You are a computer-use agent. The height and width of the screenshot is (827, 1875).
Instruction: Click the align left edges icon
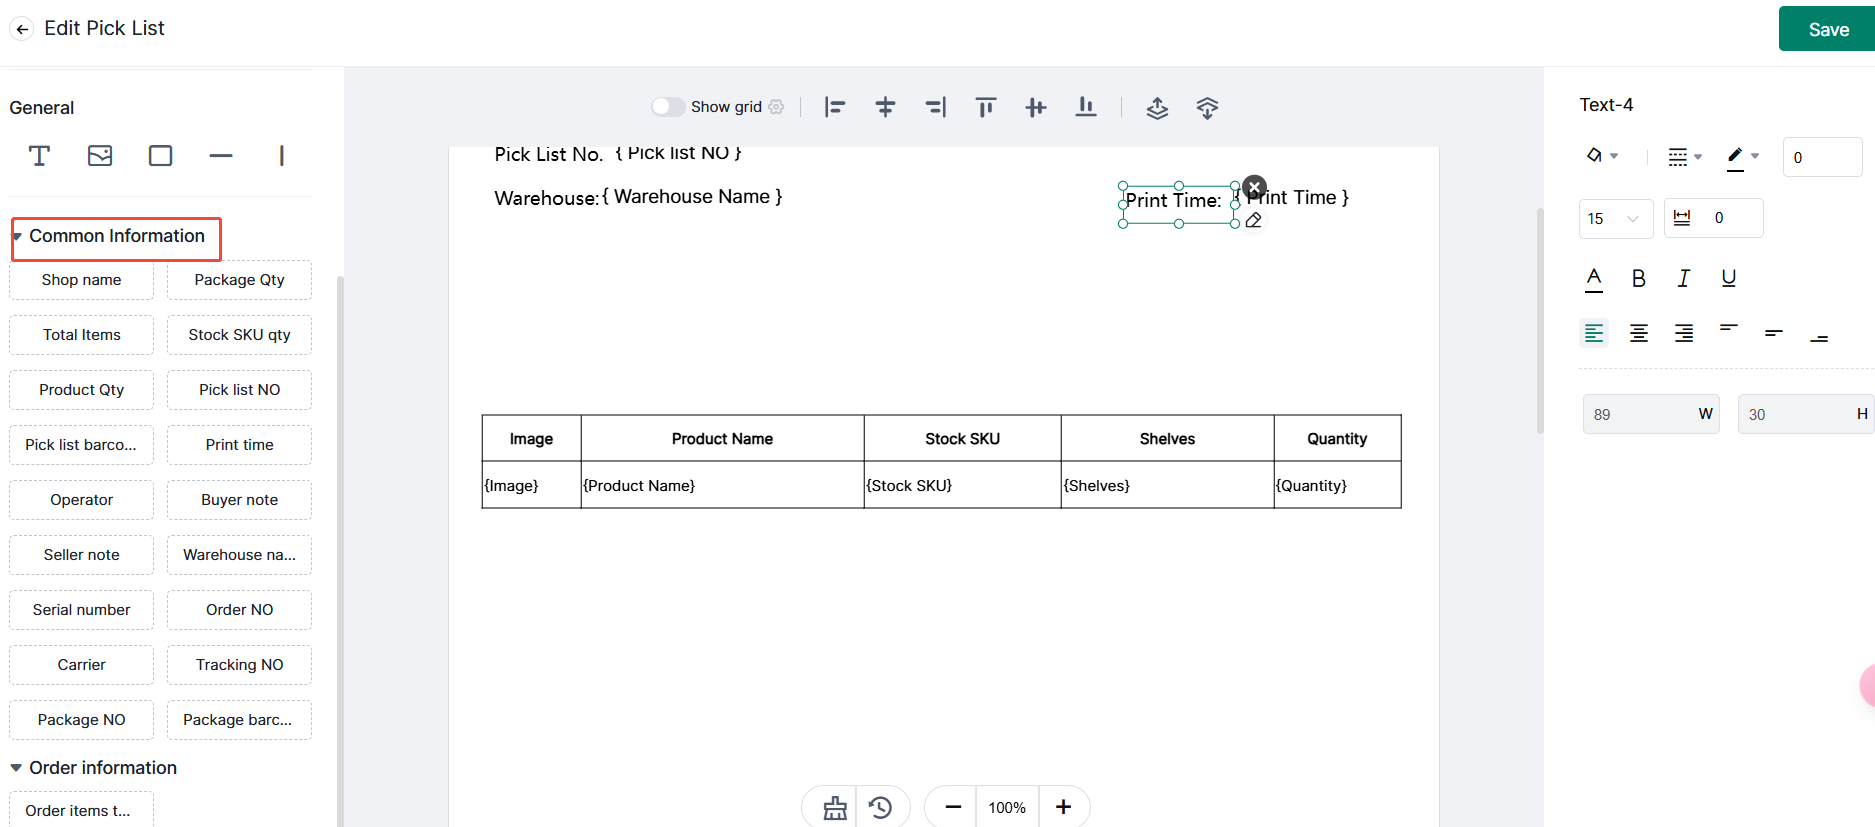point(835,107)
